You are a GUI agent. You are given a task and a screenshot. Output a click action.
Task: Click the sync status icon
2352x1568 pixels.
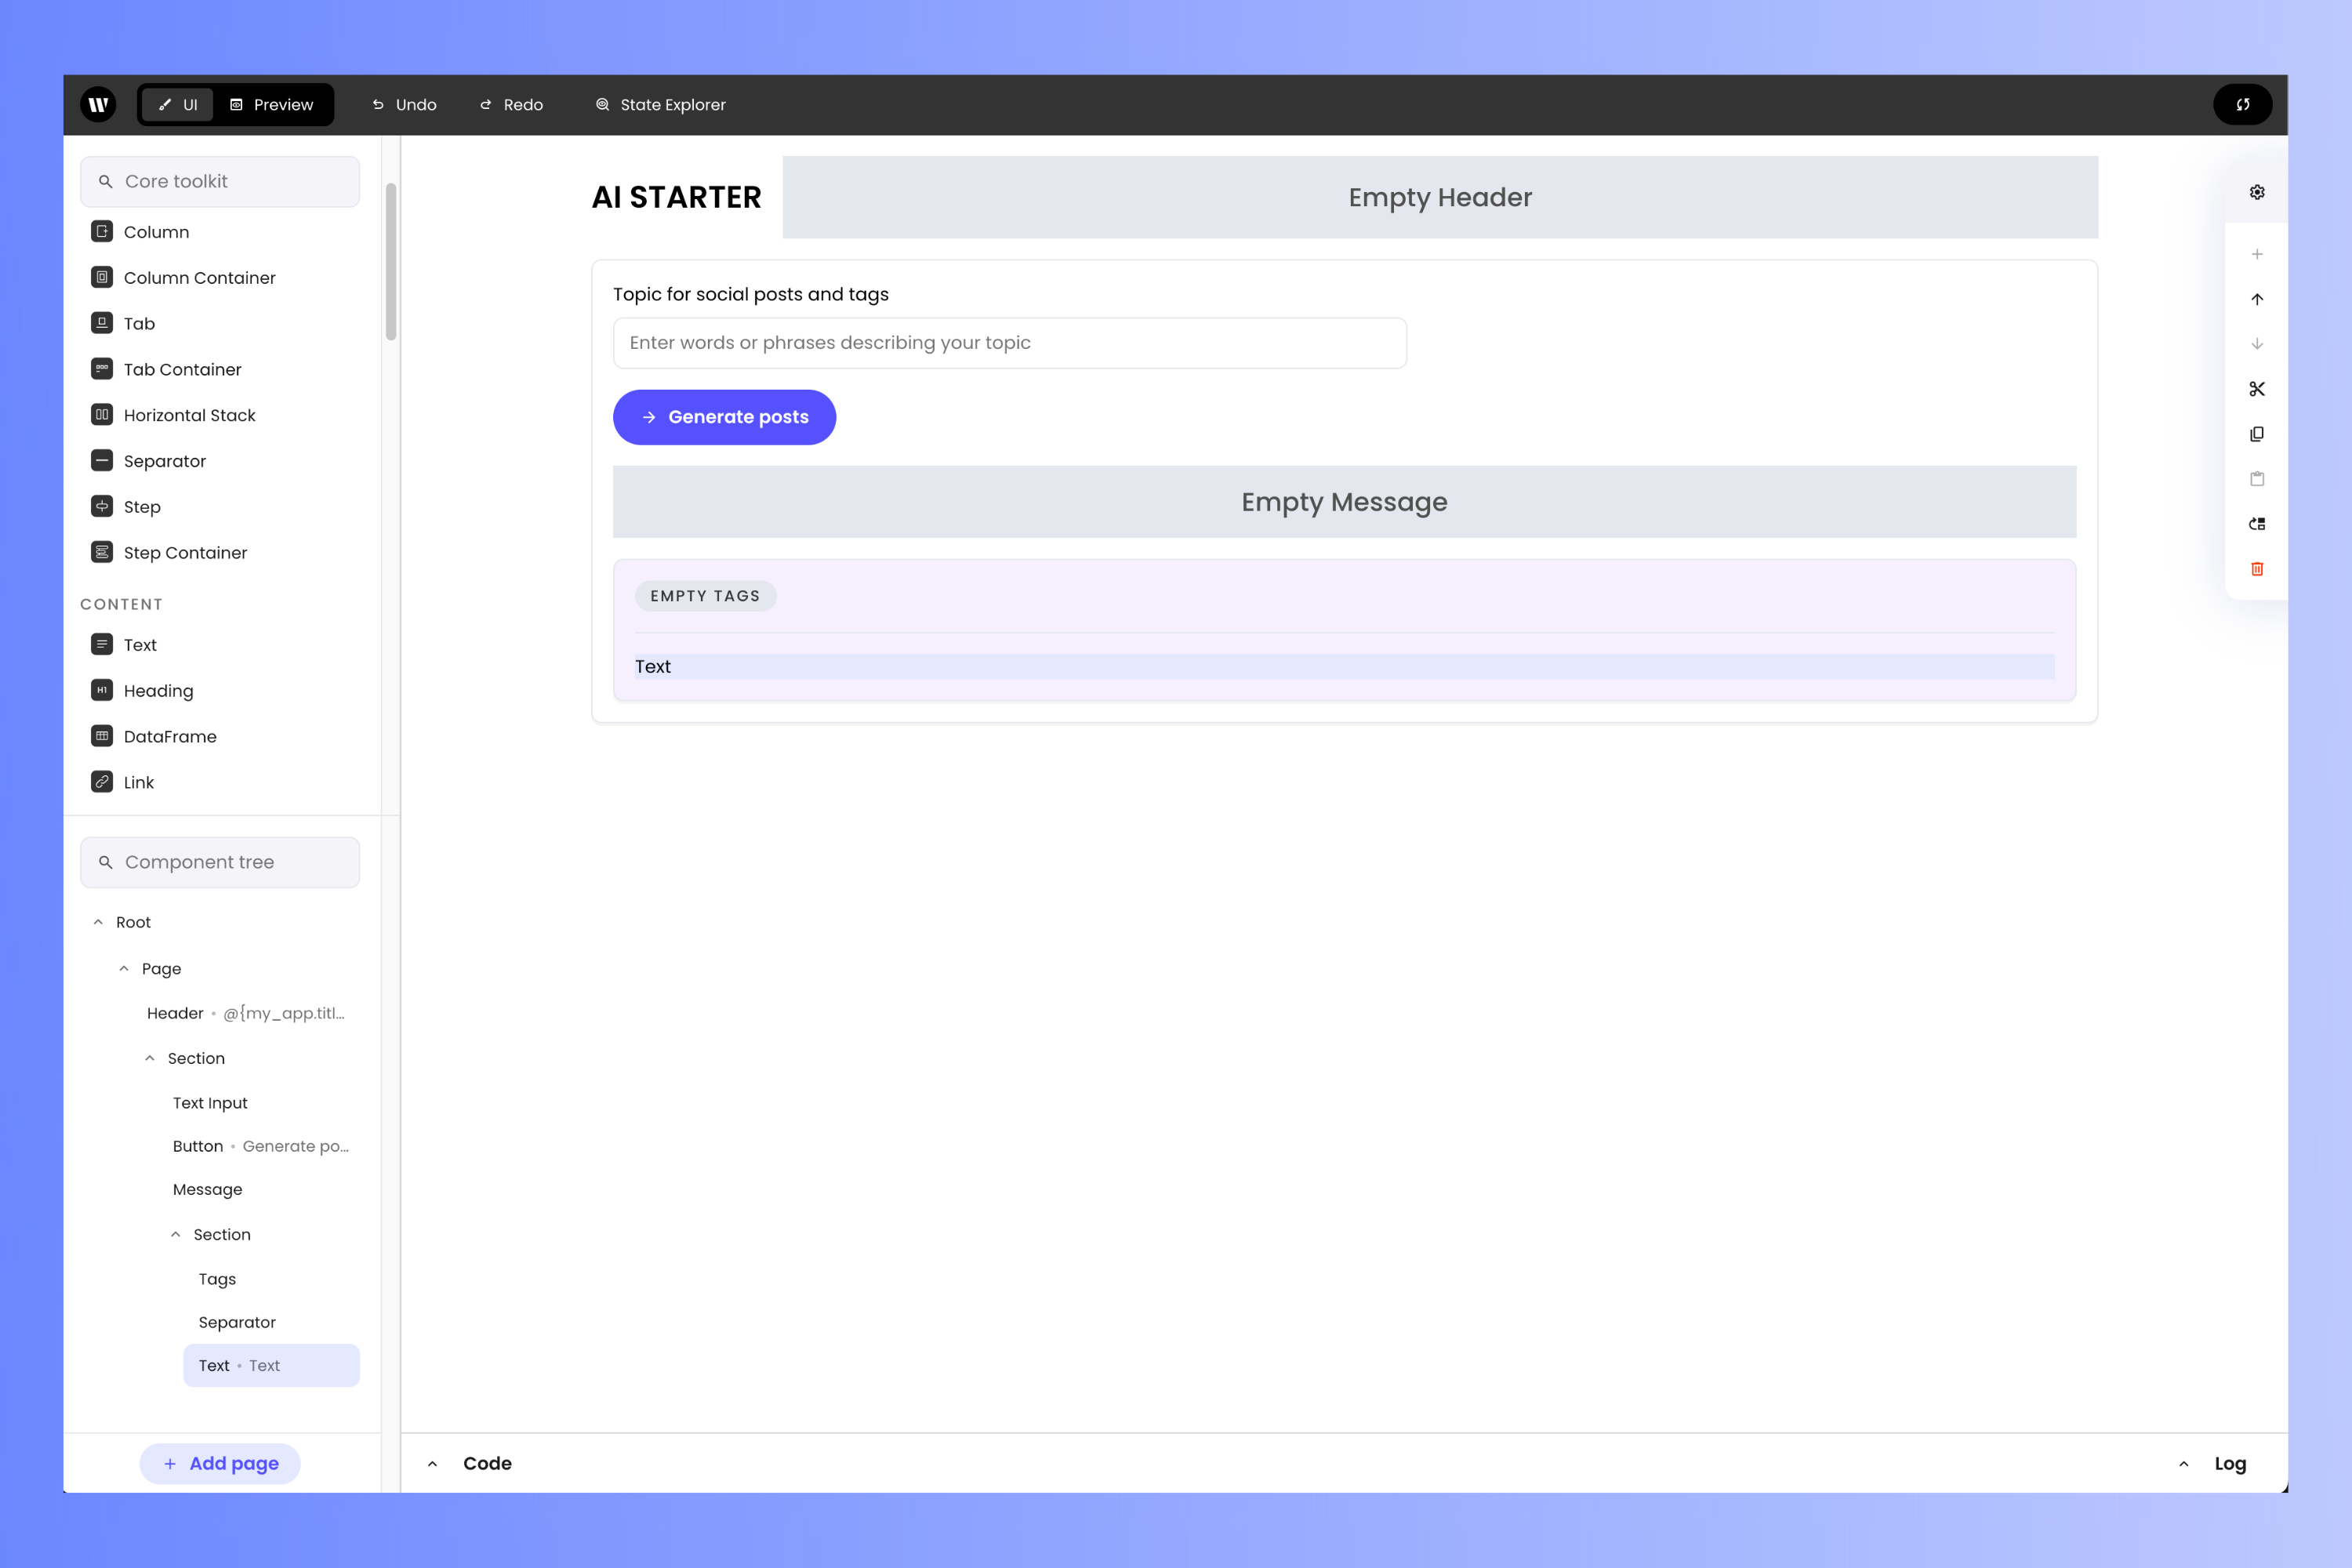coord(2243,104)
